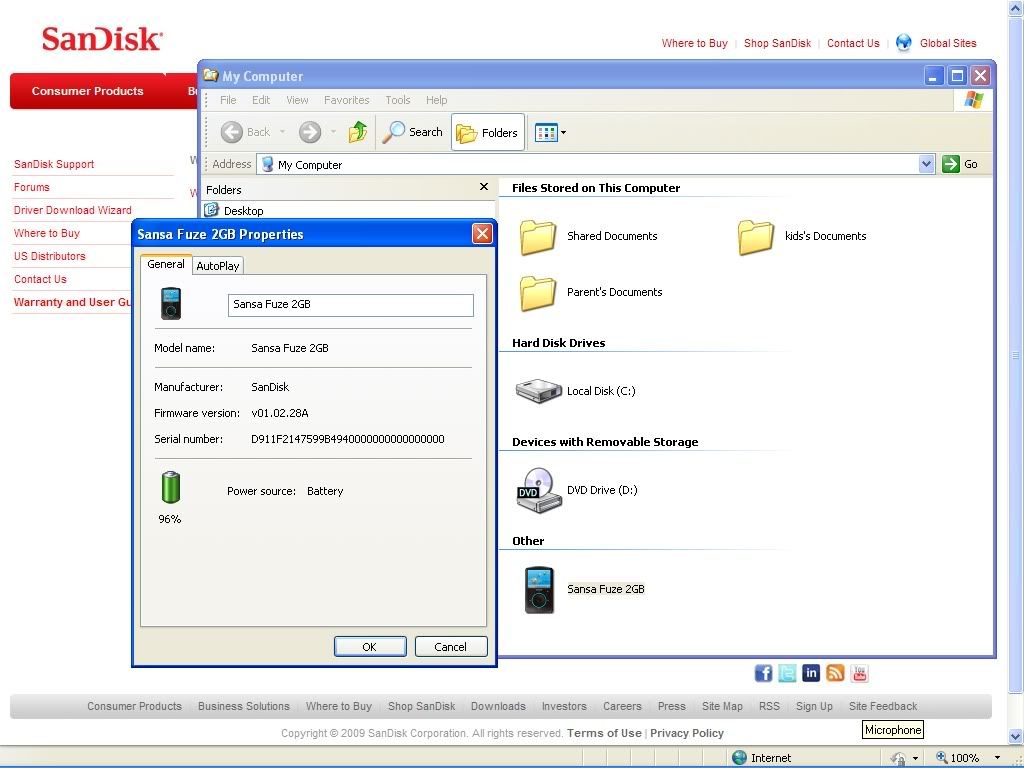The width and height of the screenshot is (1024, 768).
Task: Open the Edit menu
Action: tap(261, 100)
